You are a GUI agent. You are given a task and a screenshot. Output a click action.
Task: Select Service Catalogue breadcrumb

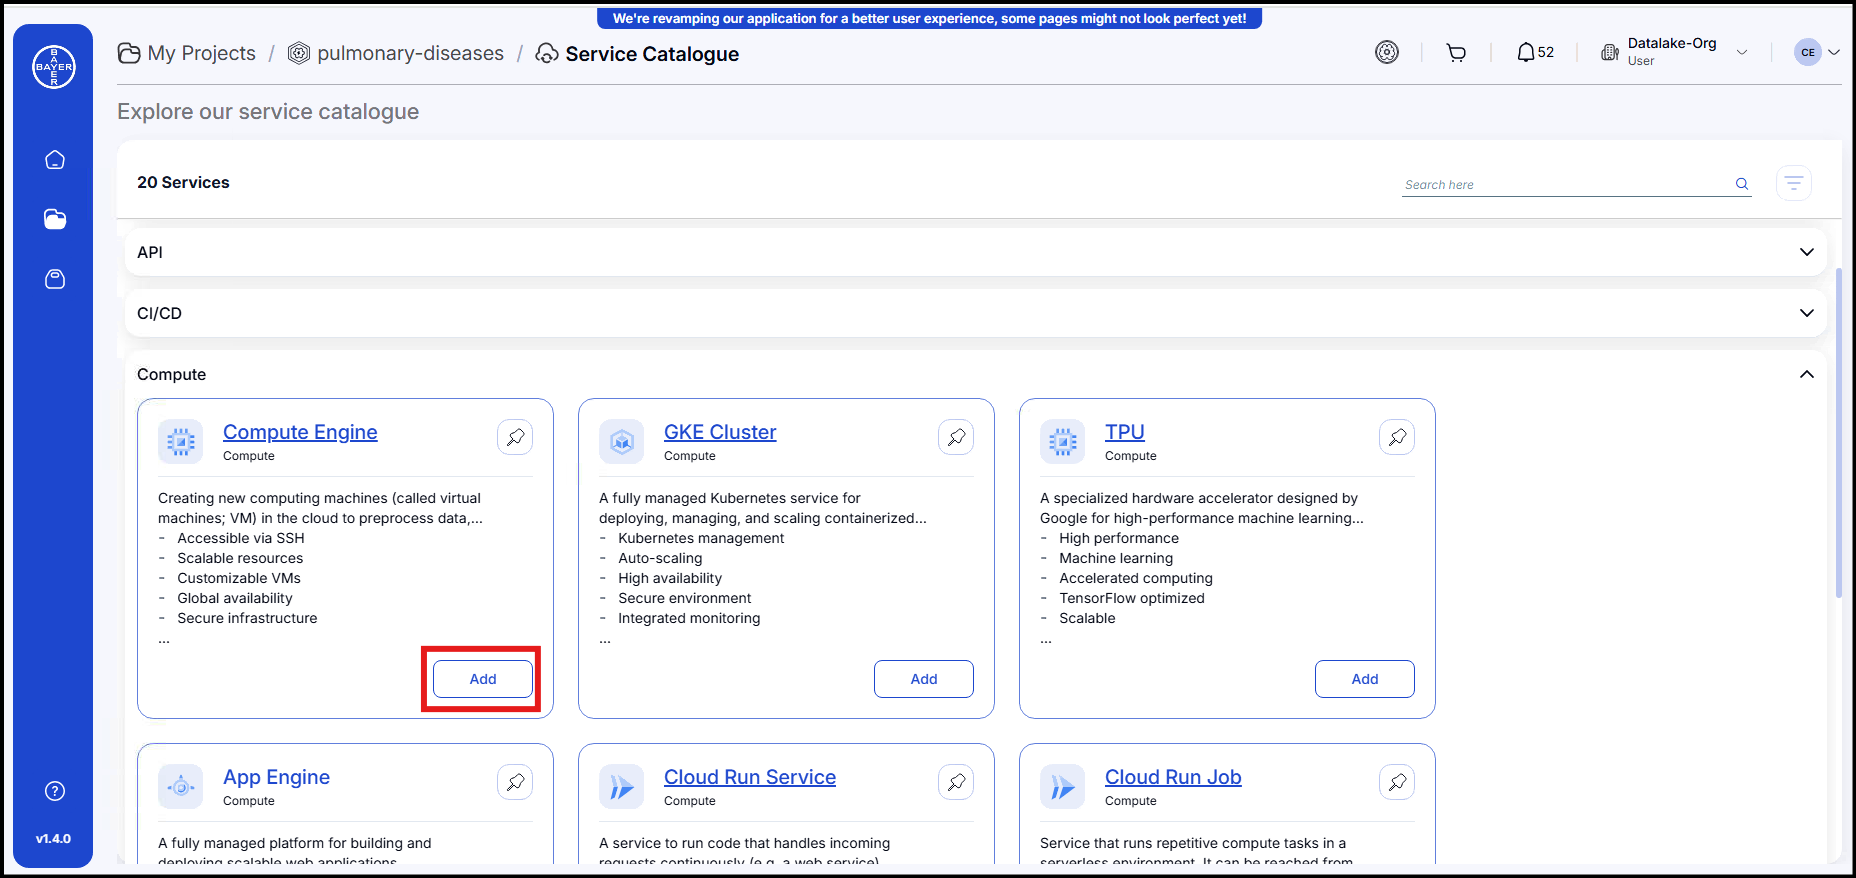[x=652, y=54]
